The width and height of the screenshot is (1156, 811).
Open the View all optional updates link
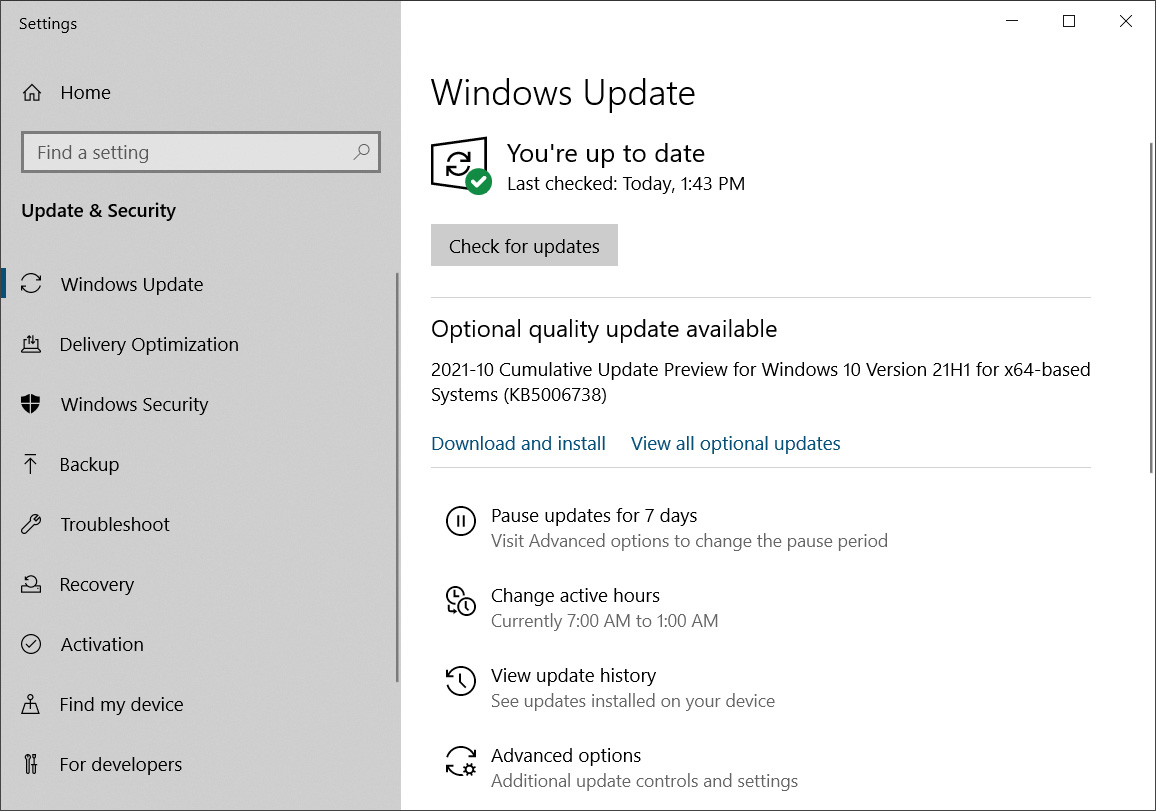735,444
